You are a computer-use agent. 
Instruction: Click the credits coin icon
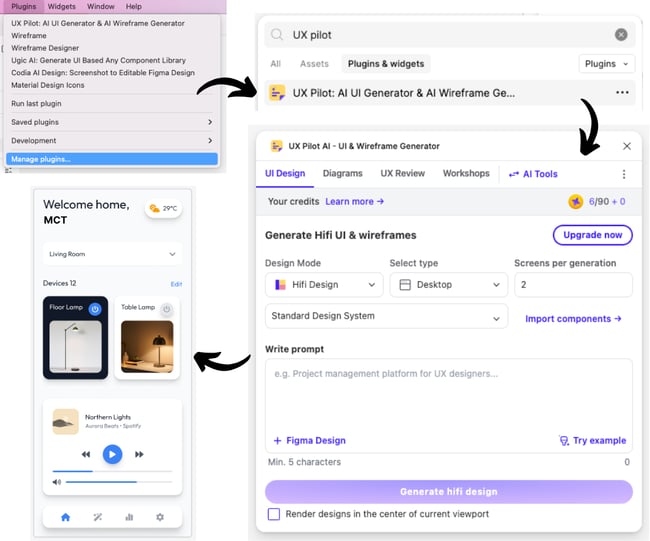[x=575, y=201]
